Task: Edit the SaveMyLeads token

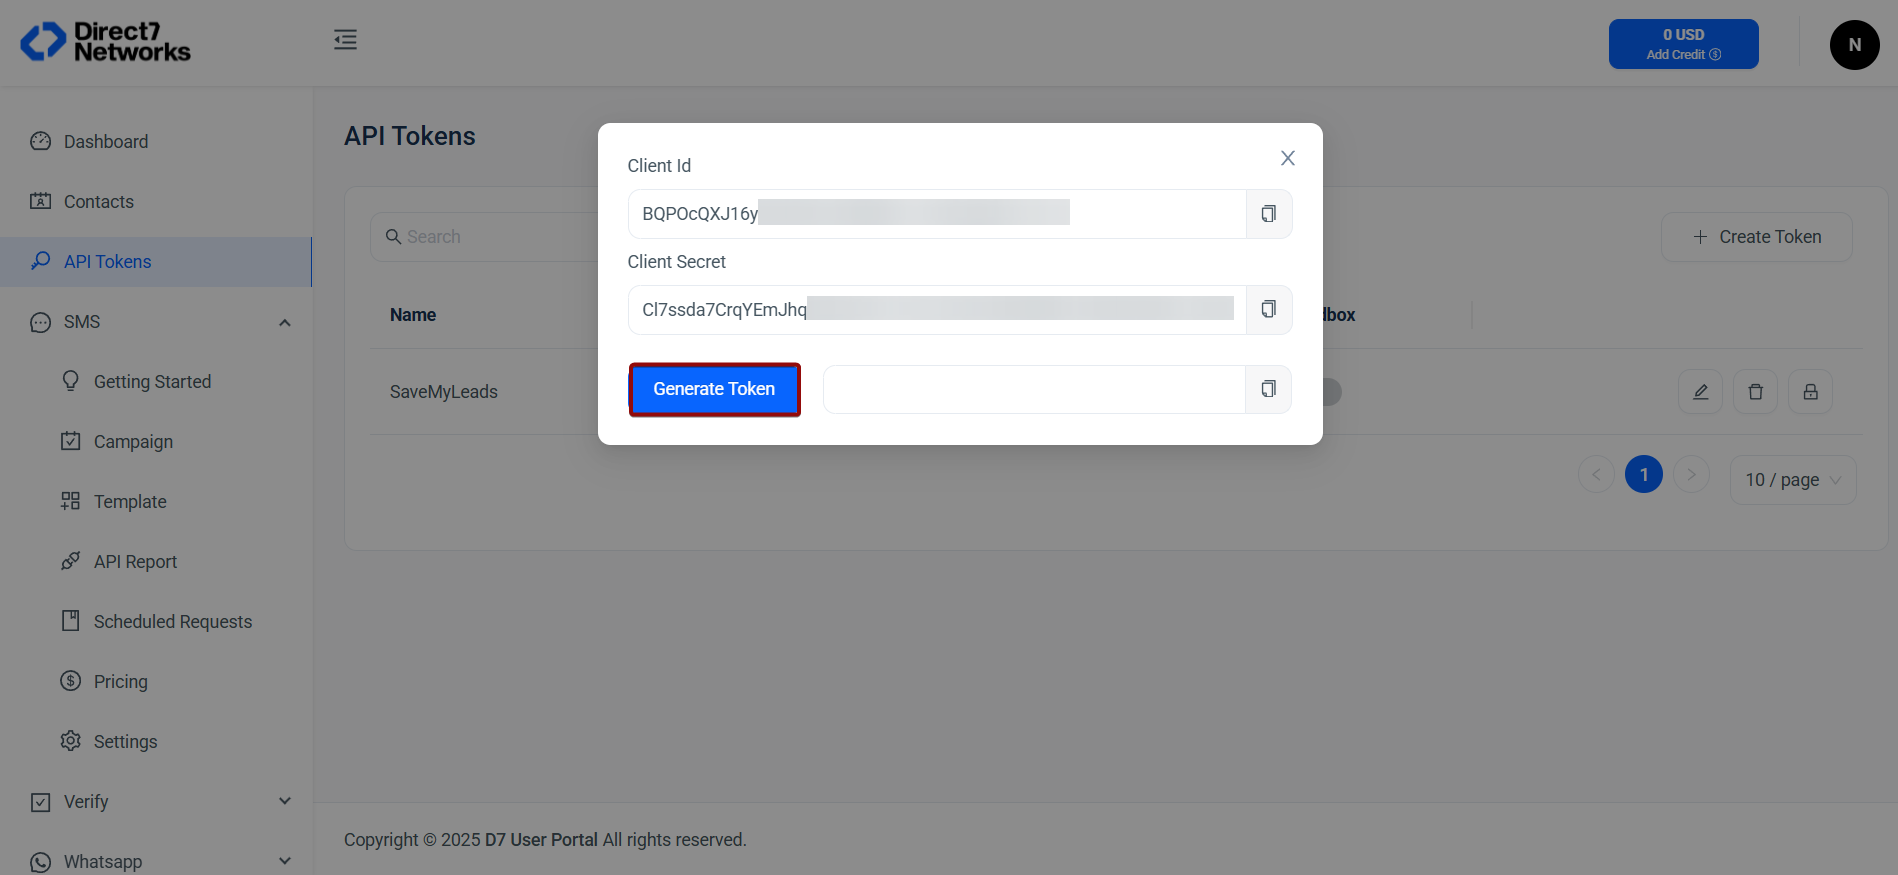Action: click(1700, 392)
